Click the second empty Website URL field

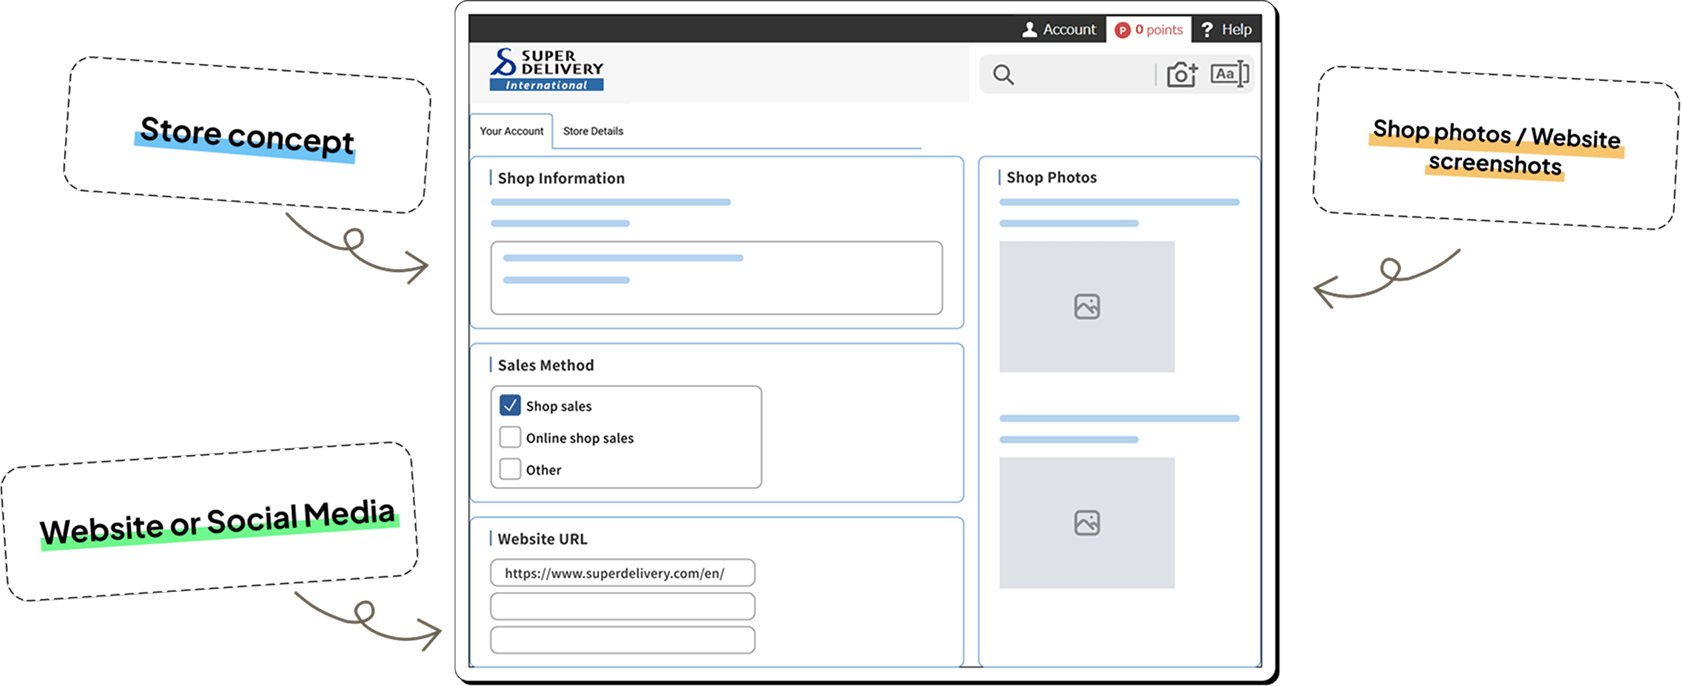622,607
